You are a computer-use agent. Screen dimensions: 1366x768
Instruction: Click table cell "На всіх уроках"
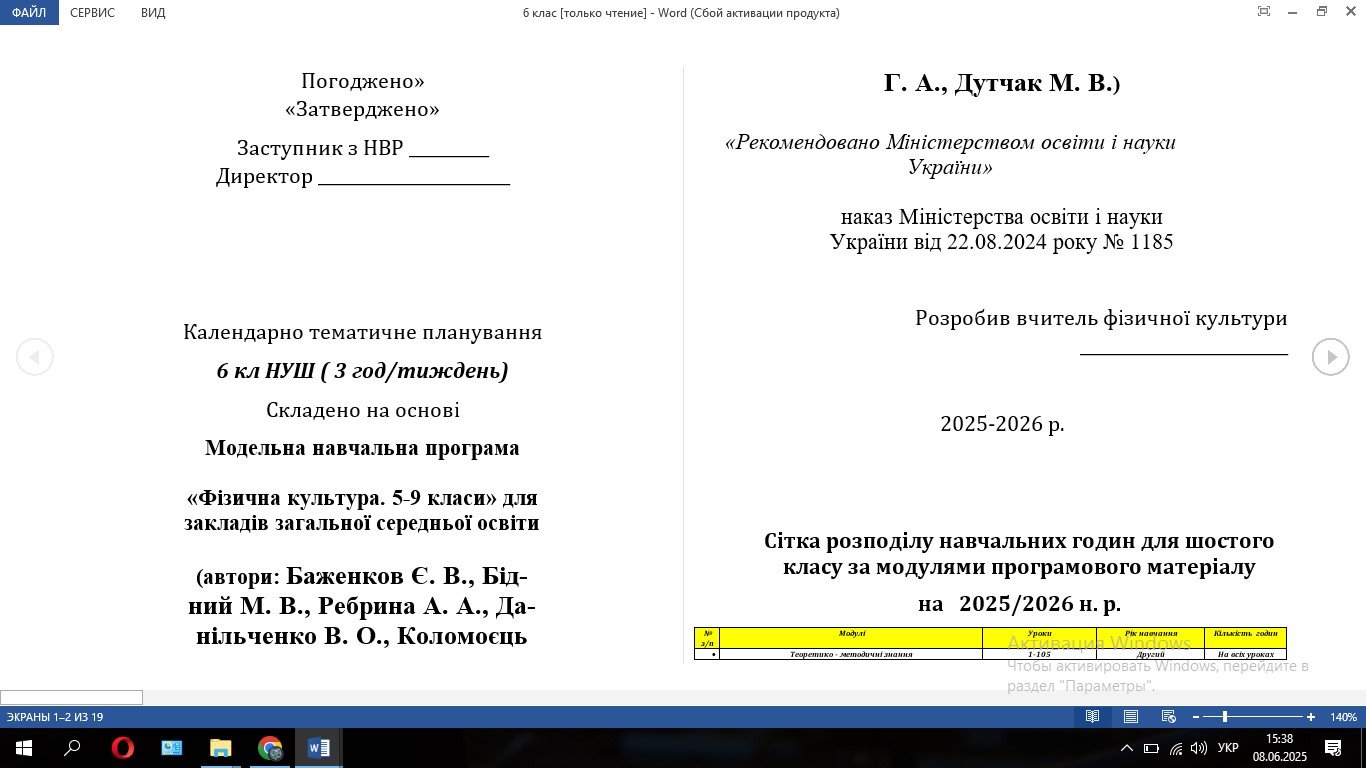[1245, 654]
